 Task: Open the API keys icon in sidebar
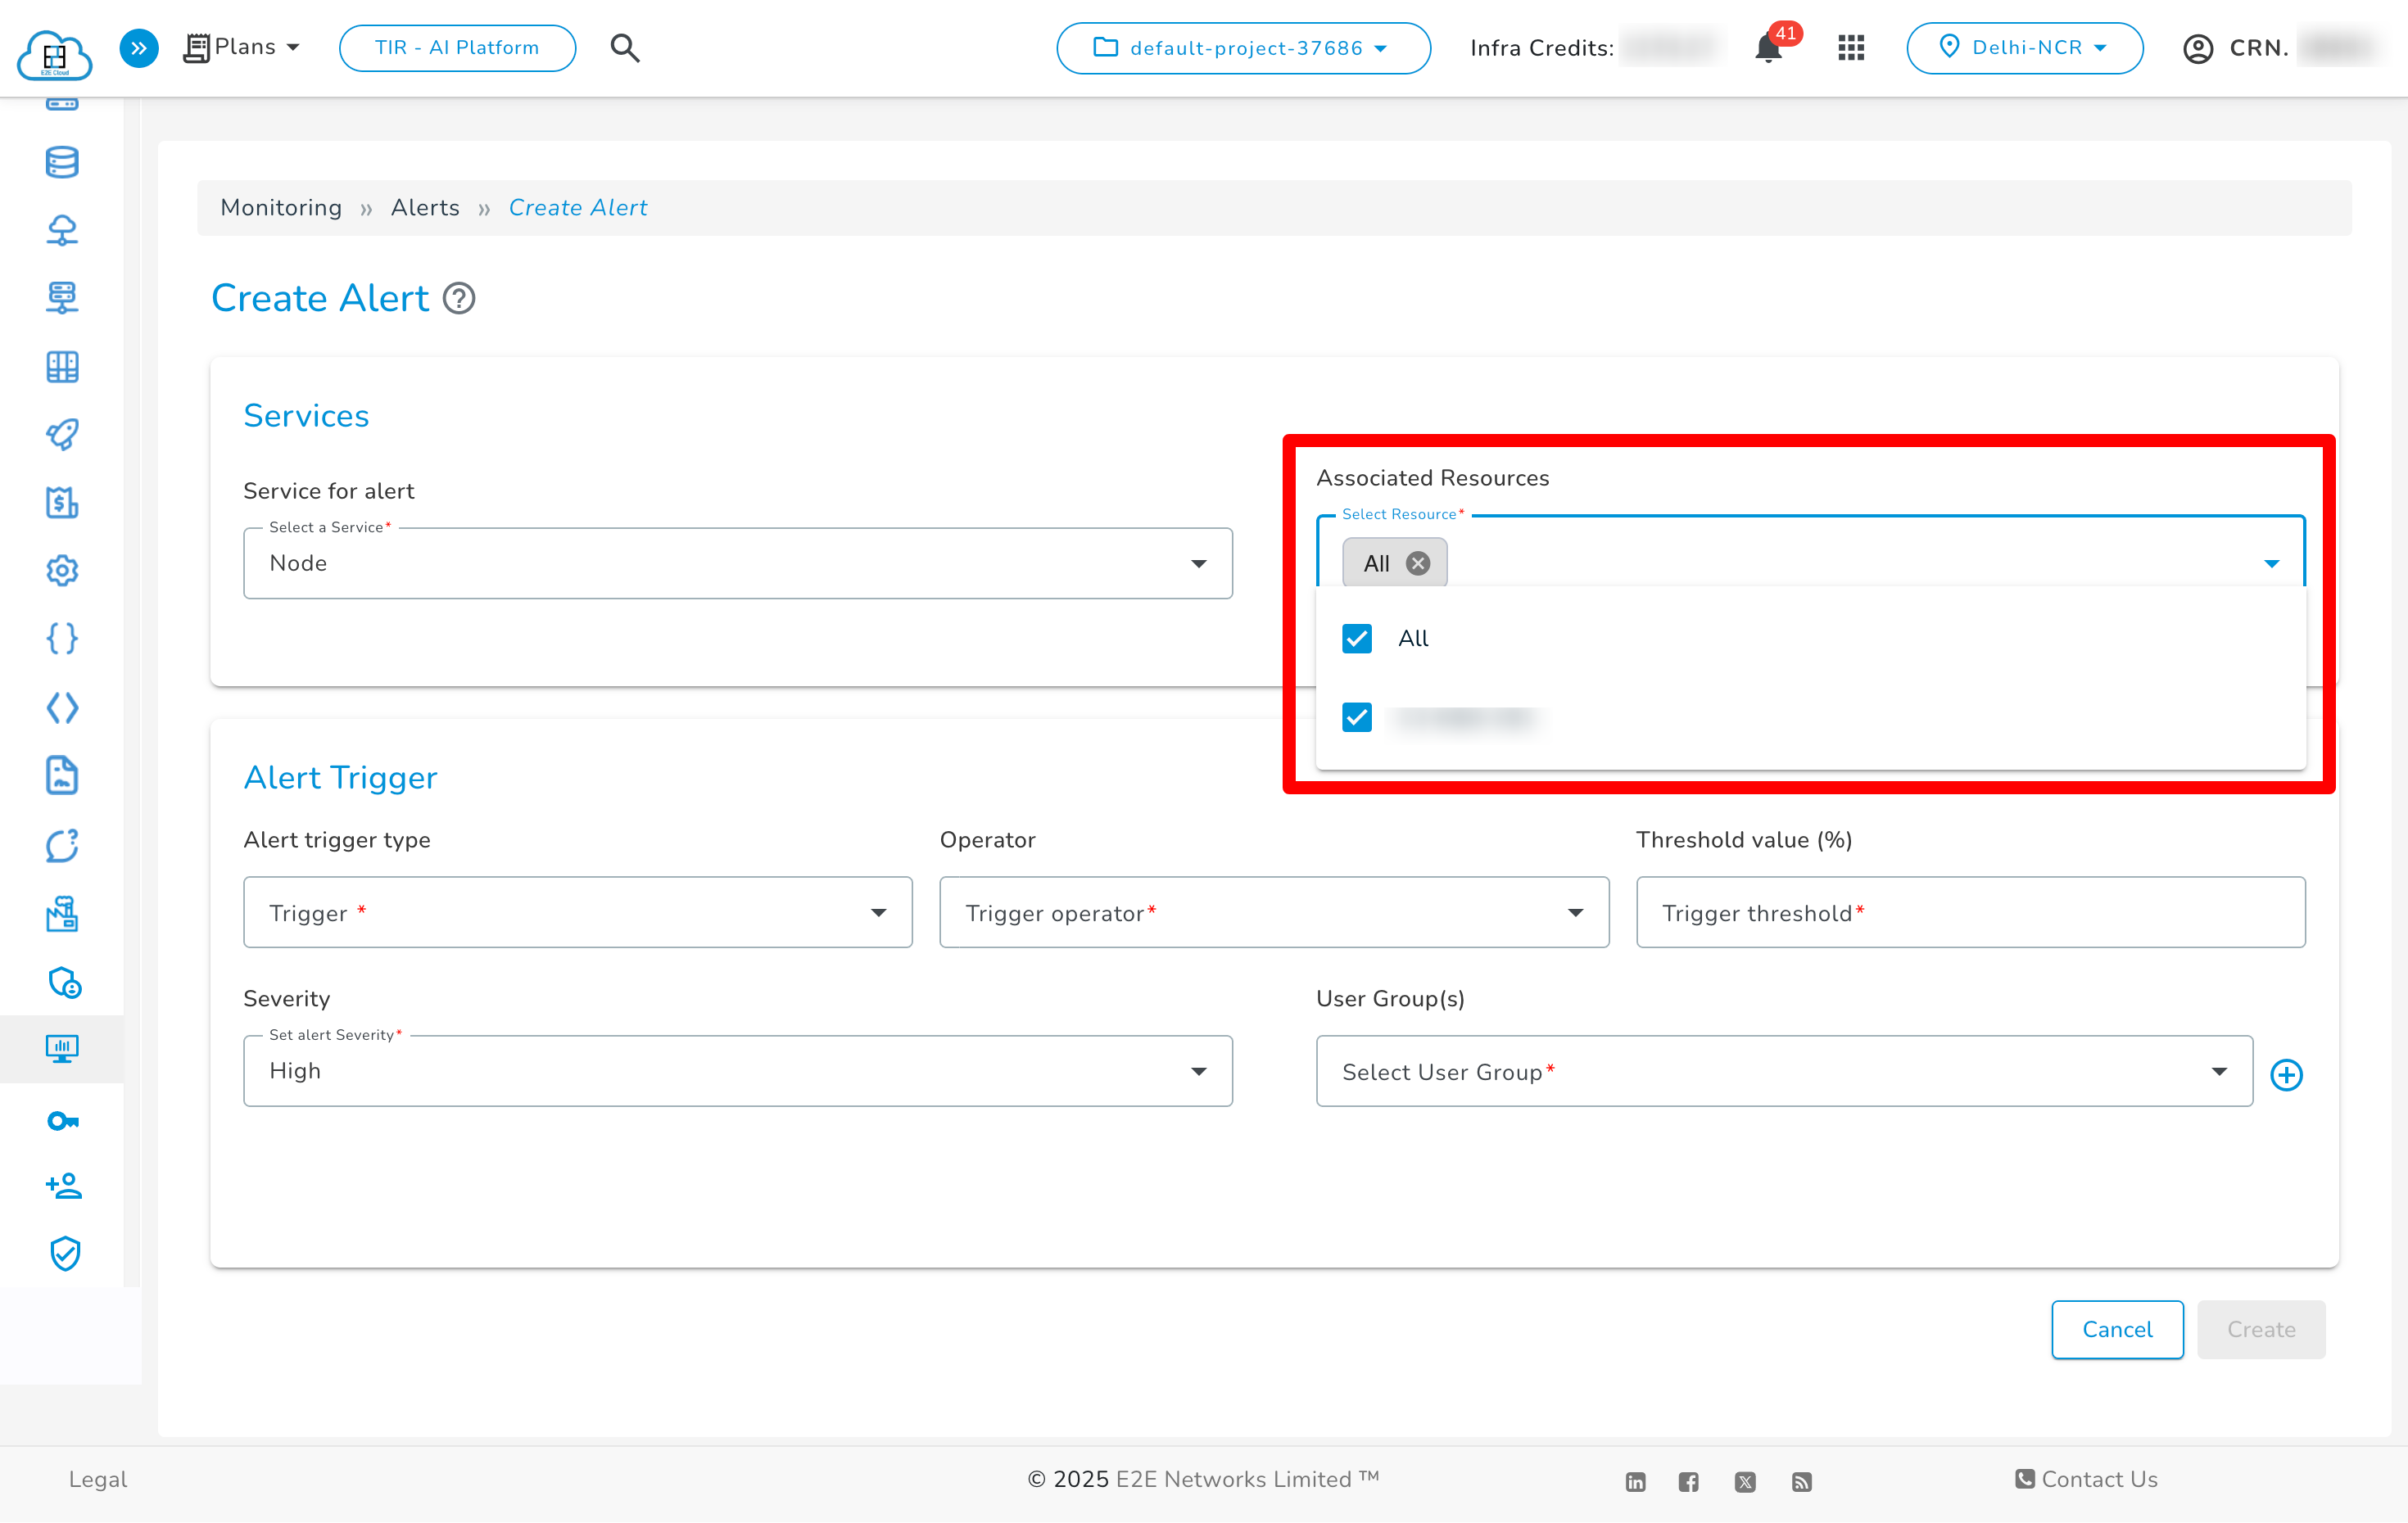click(x=62, y=1121)
